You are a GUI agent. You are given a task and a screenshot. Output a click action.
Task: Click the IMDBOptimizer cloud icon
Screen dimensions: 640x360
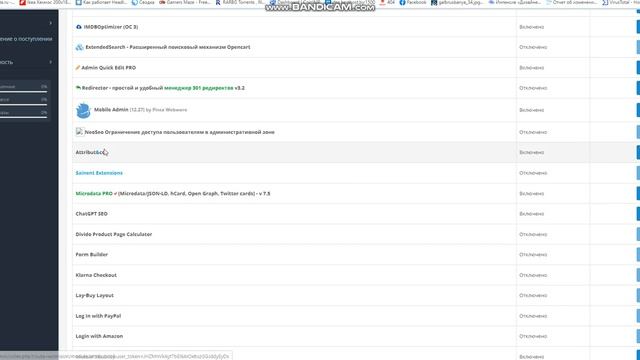point(79,27)
